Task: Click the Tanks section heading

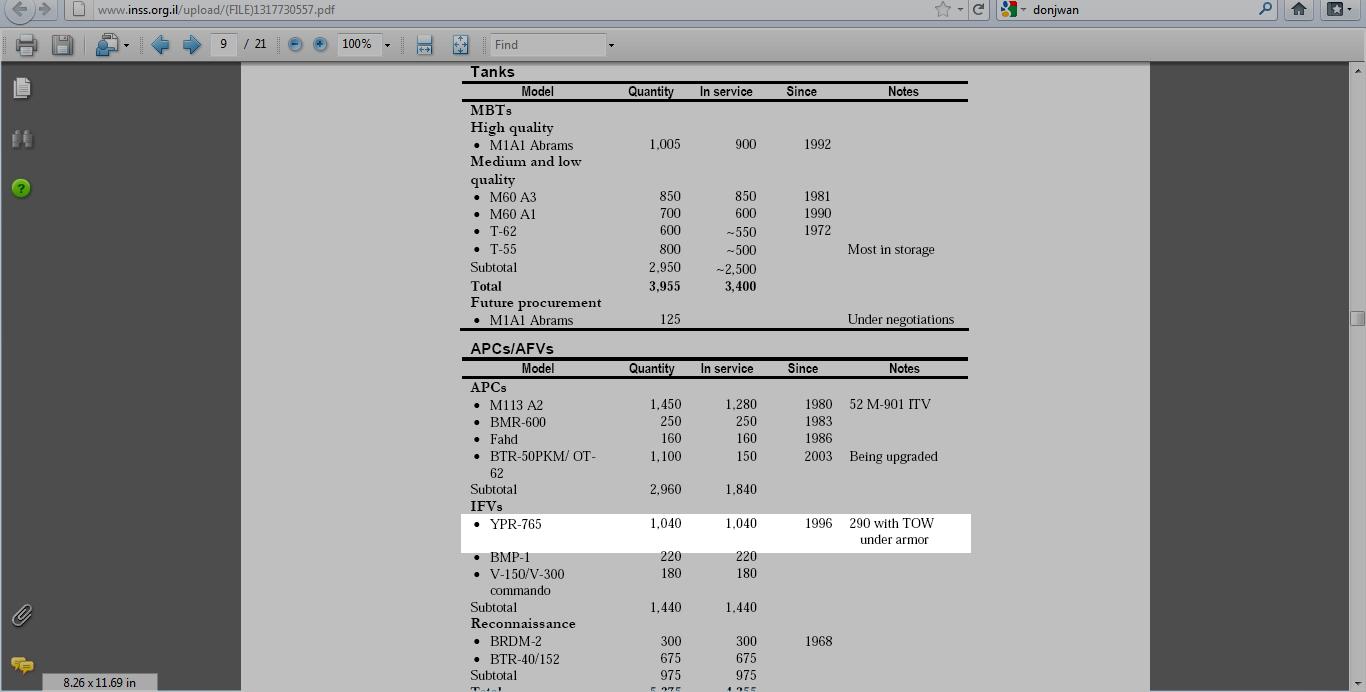Action: tap(492, 72)
